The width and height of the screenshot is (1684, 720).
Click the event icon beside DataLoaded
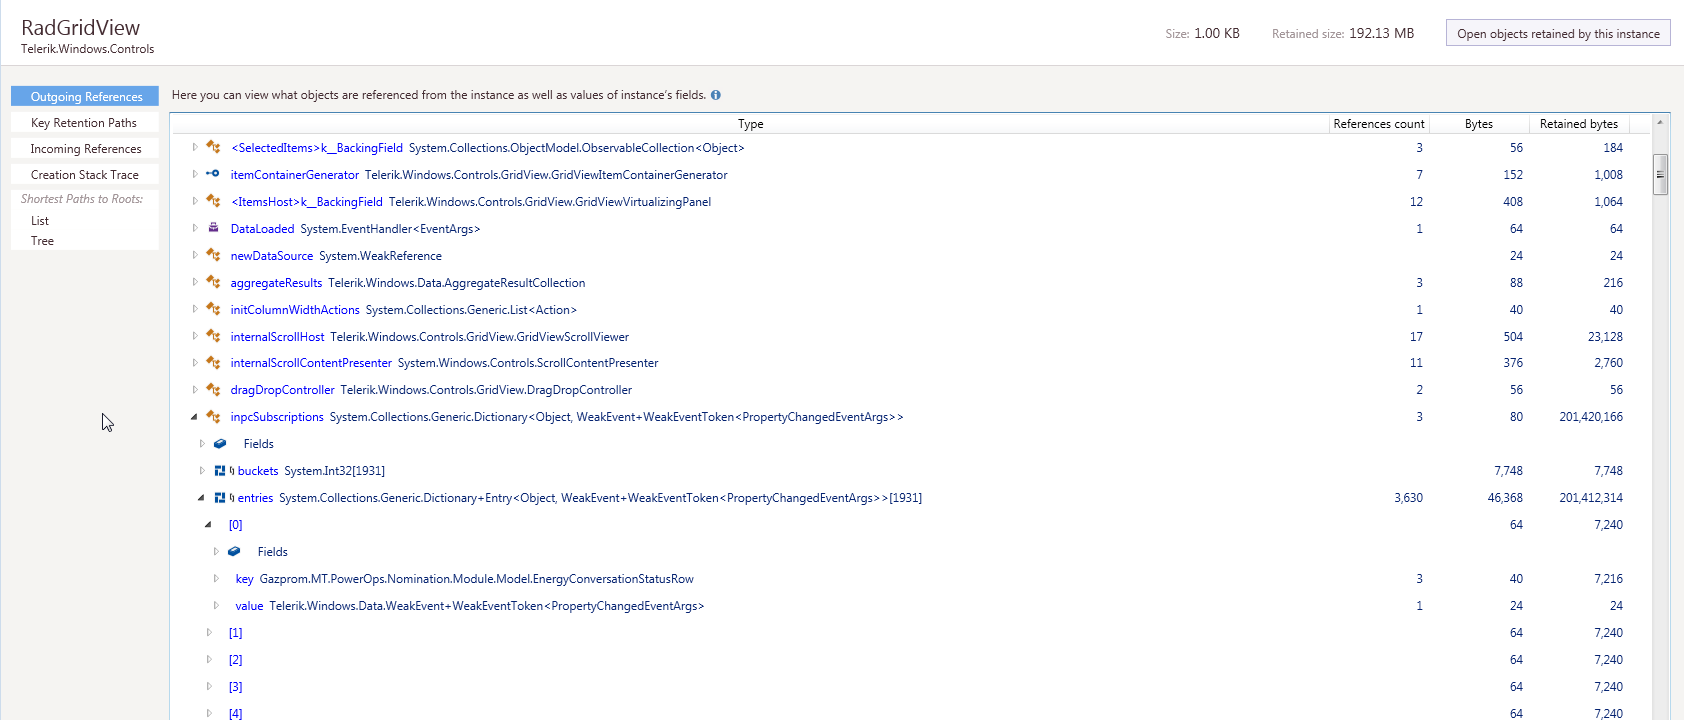(x=213, y=228)
